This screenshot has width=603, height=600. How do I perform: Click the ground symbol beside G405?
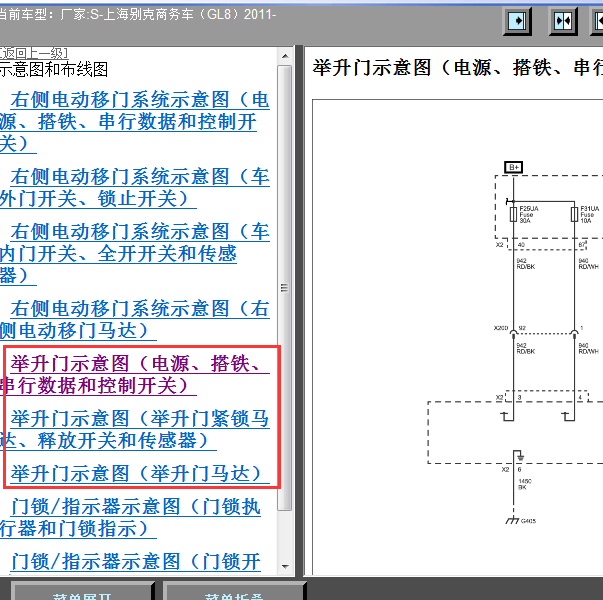click(512, 520)
